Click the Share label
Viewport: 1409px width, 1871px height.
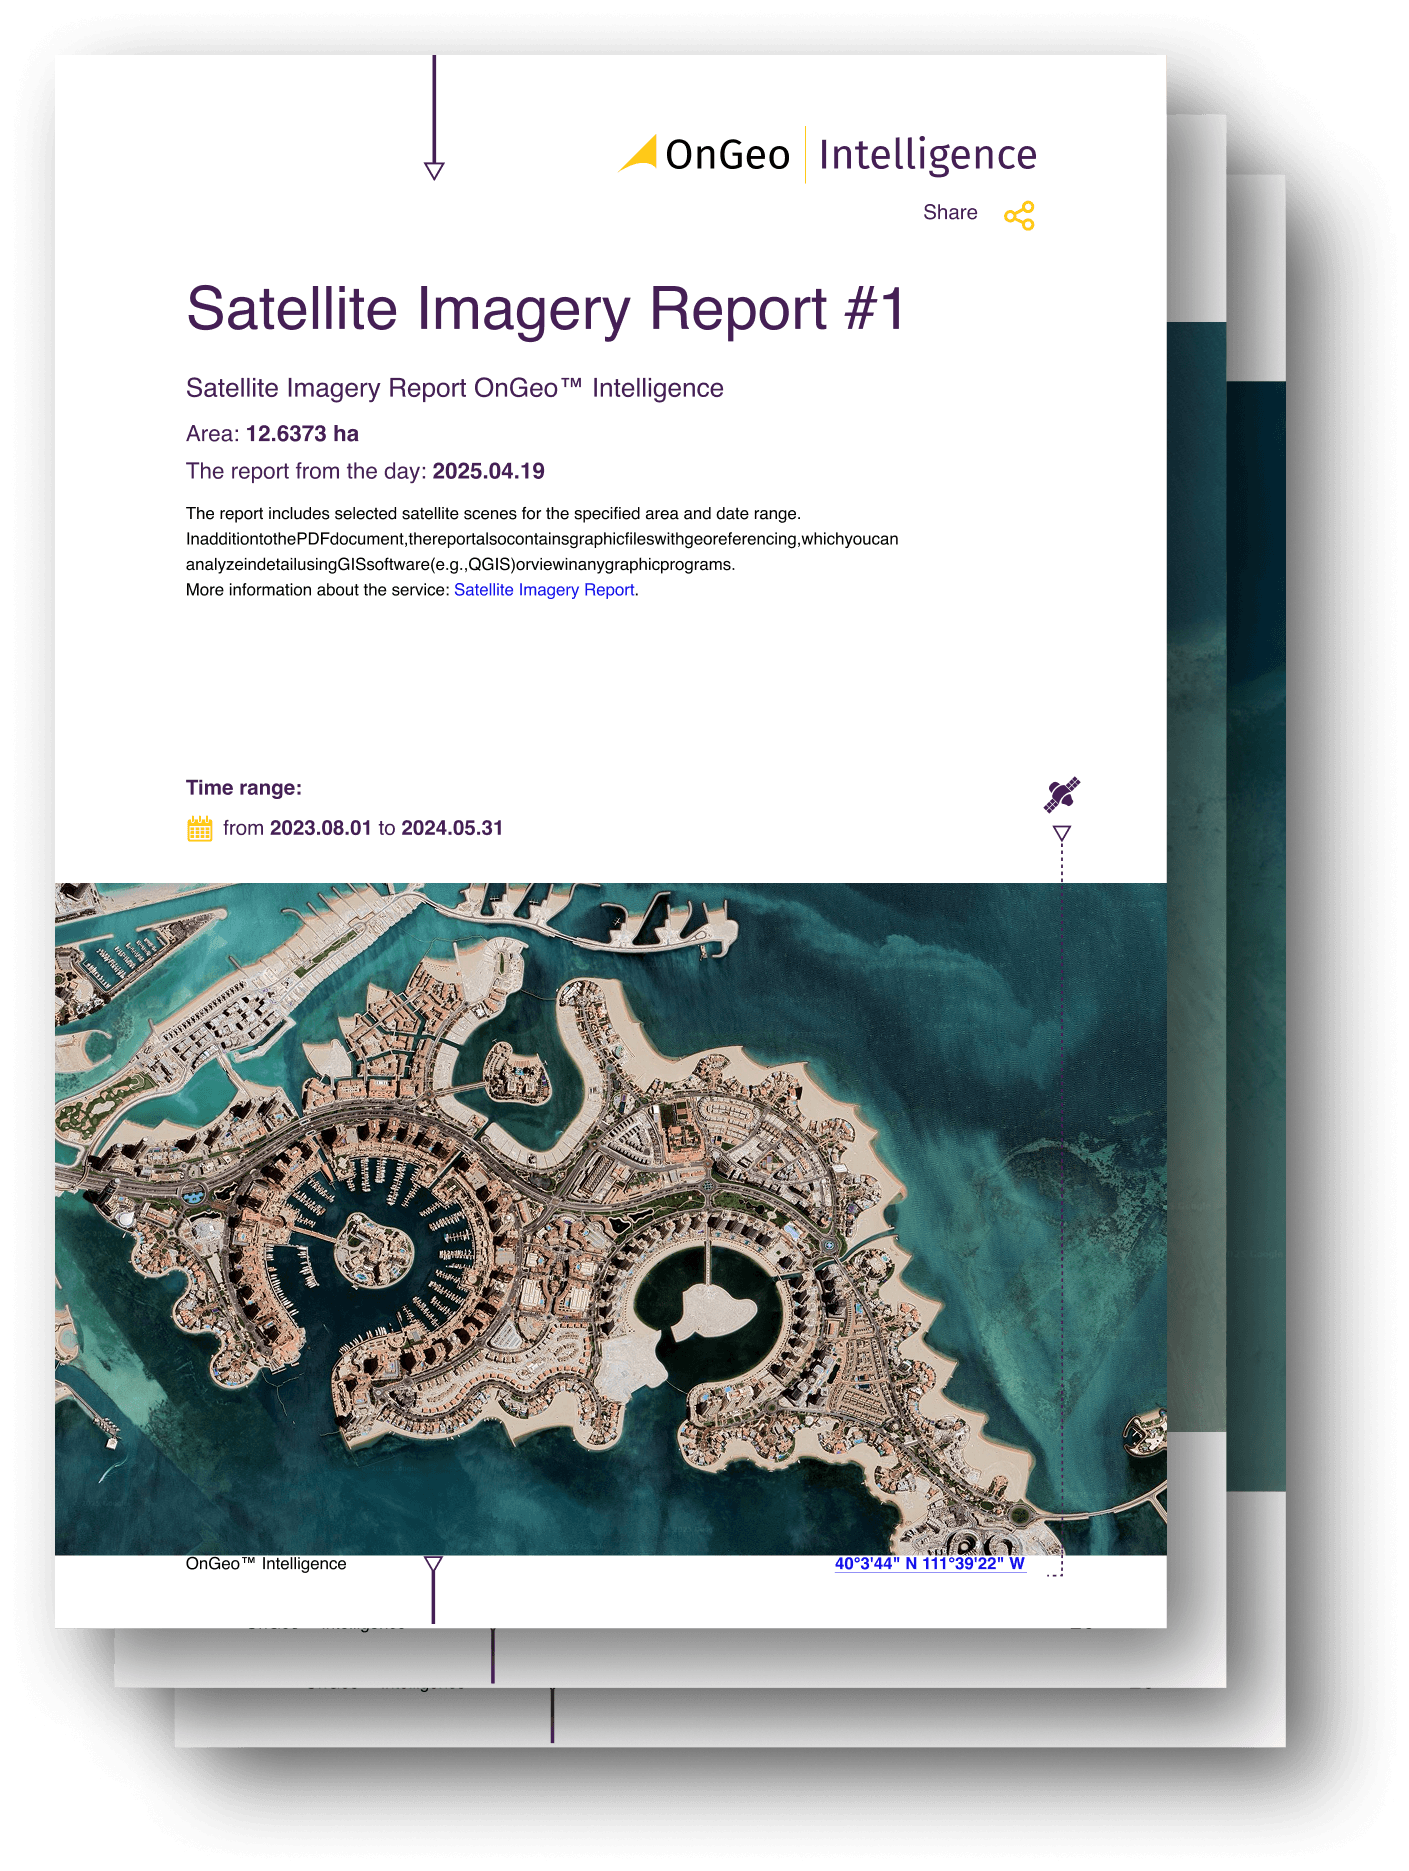[950, 213]
